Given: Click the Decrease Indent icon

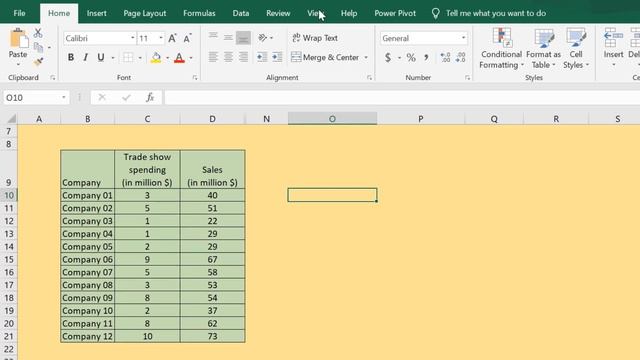Looking at the screenshot, I should (x=262, y=57).
